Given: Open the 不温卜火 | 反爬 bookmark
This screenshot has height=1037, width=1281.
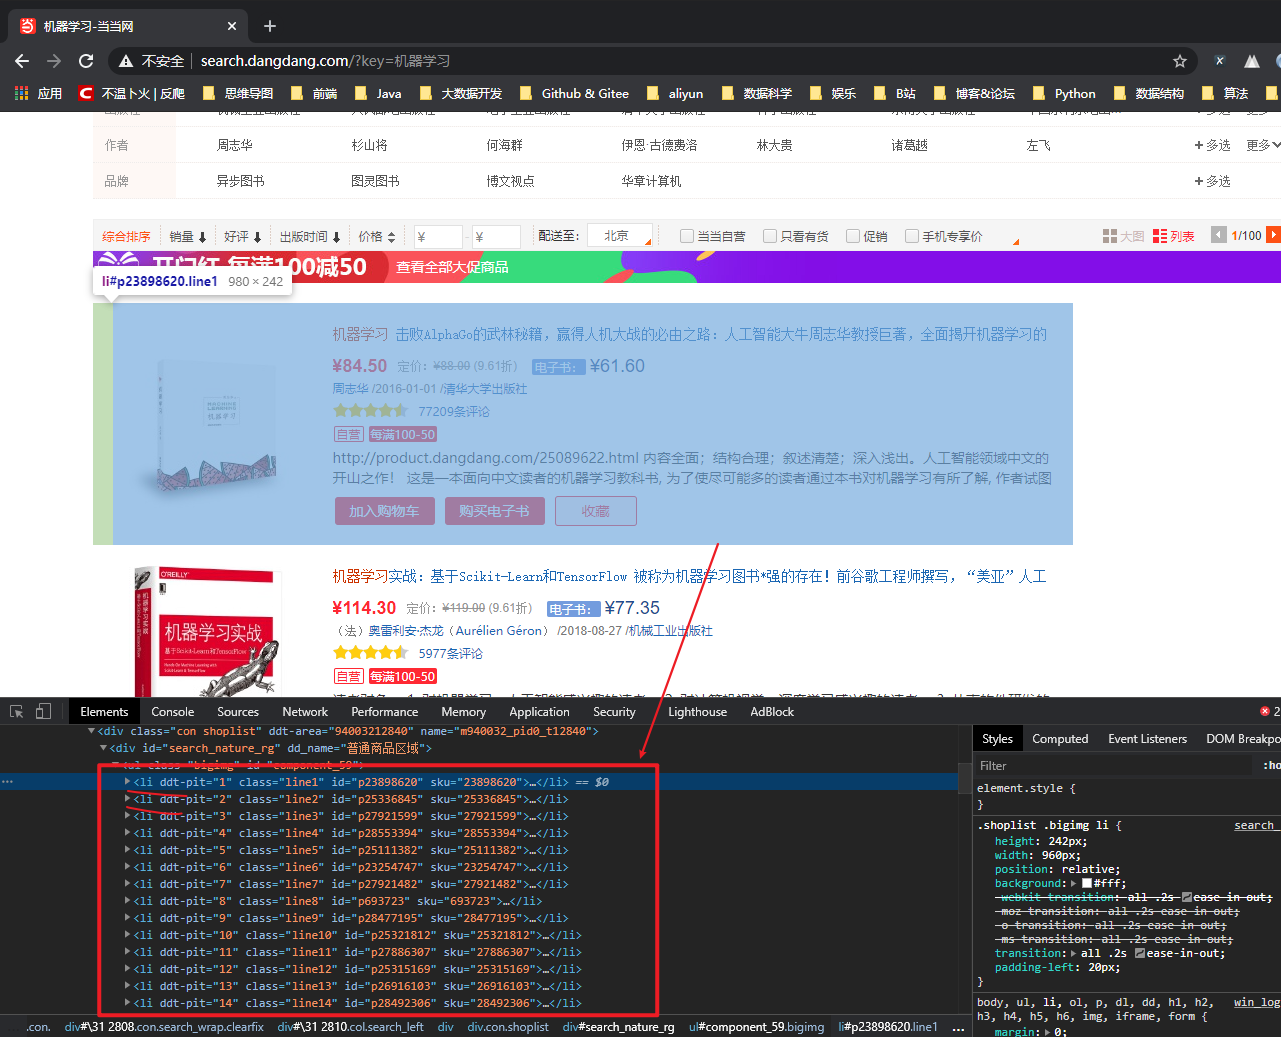Looking at the screenshot, I should (132, 93).
